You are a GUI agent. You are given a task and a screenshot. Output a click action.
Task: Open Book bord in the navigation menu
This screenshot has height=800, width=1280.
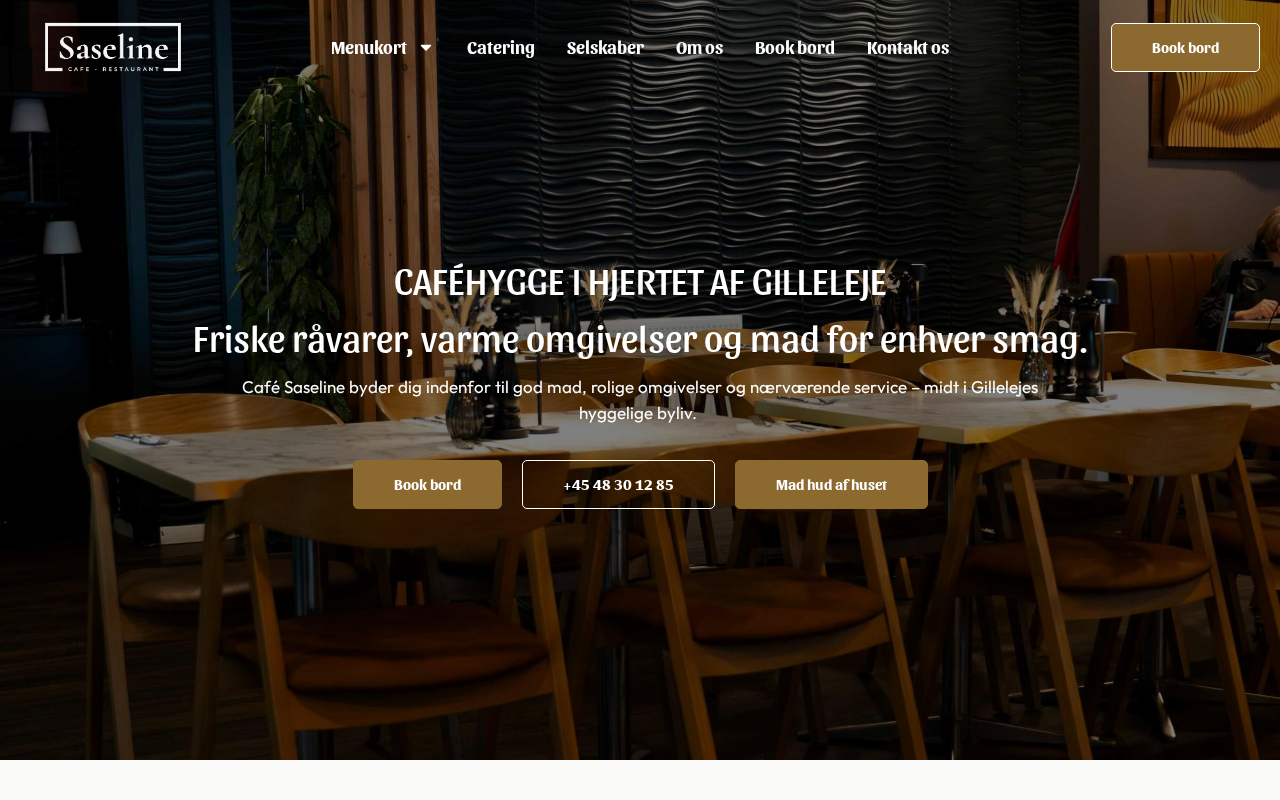795,47
